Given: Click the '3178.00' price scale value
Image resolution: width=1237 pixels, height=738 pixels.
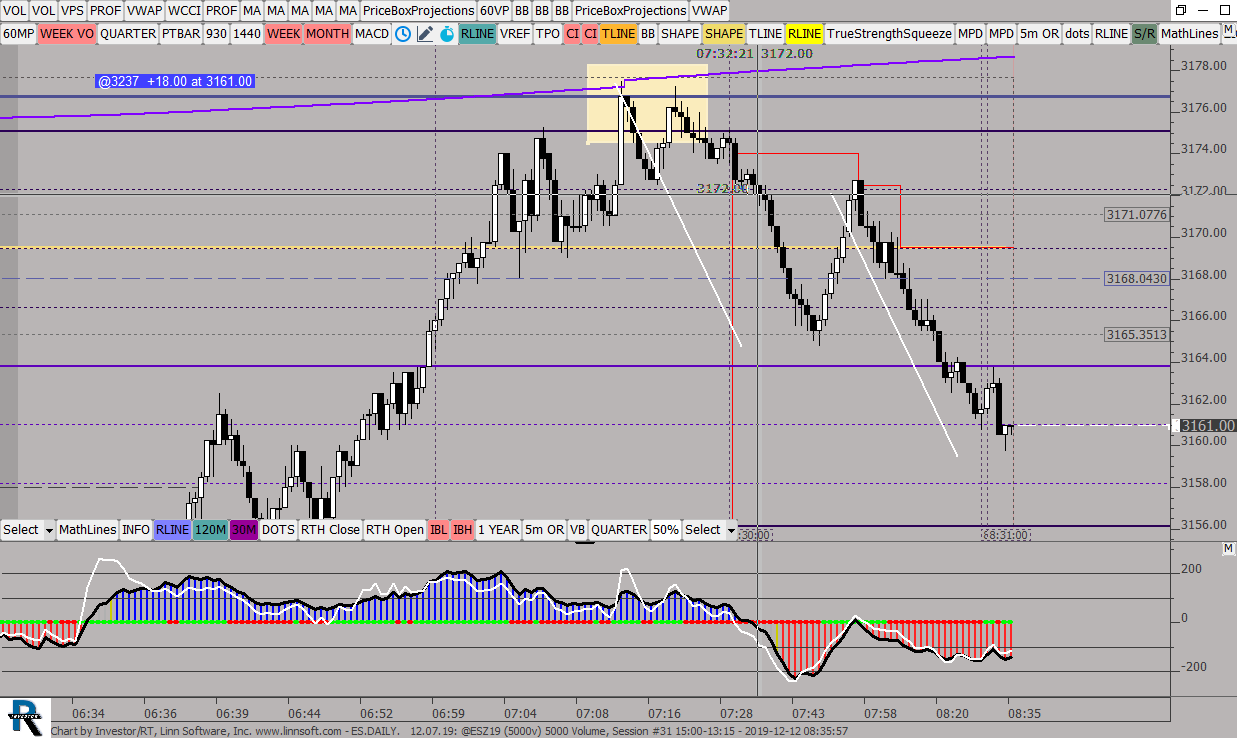Looking at the screenshot, I should [1203, 66].
